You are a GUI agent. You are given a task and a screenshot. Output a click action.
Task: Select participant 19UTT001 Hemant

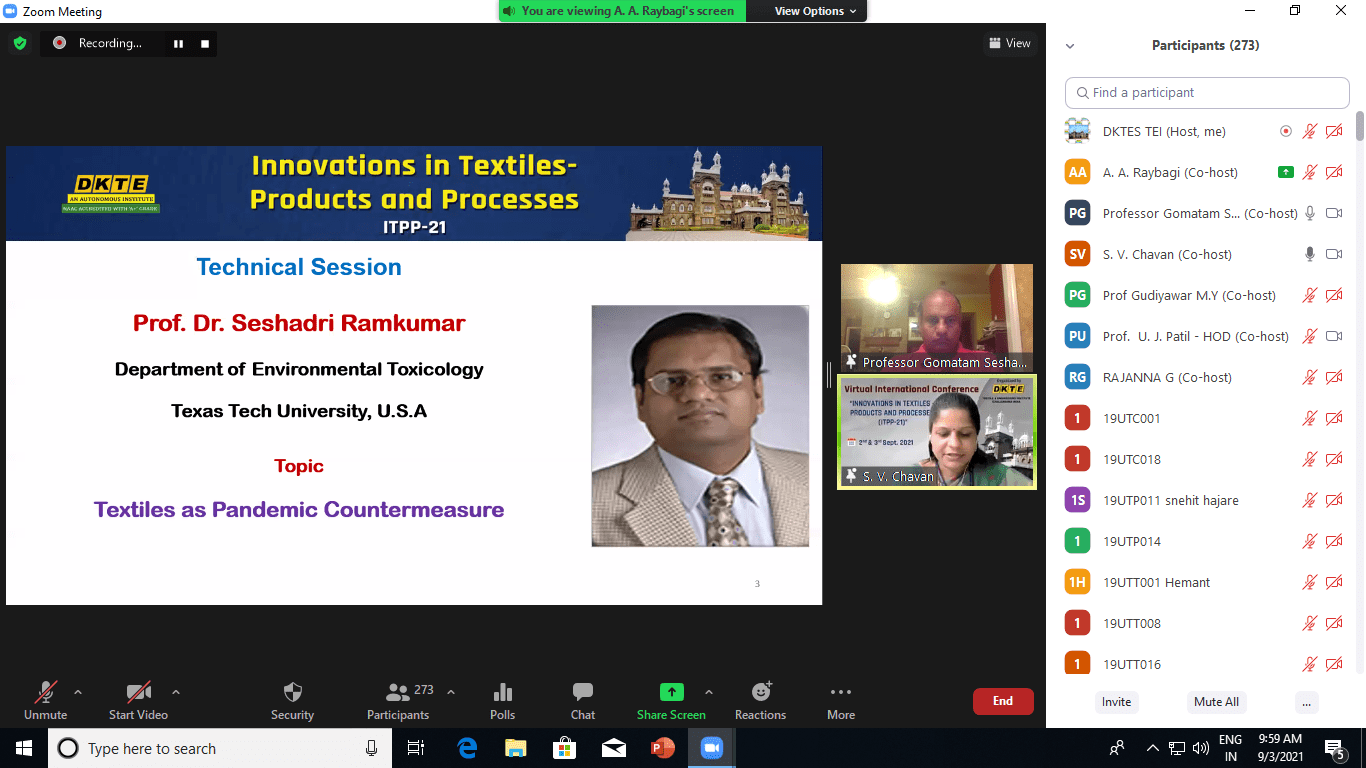click(x=1204, y=582)
